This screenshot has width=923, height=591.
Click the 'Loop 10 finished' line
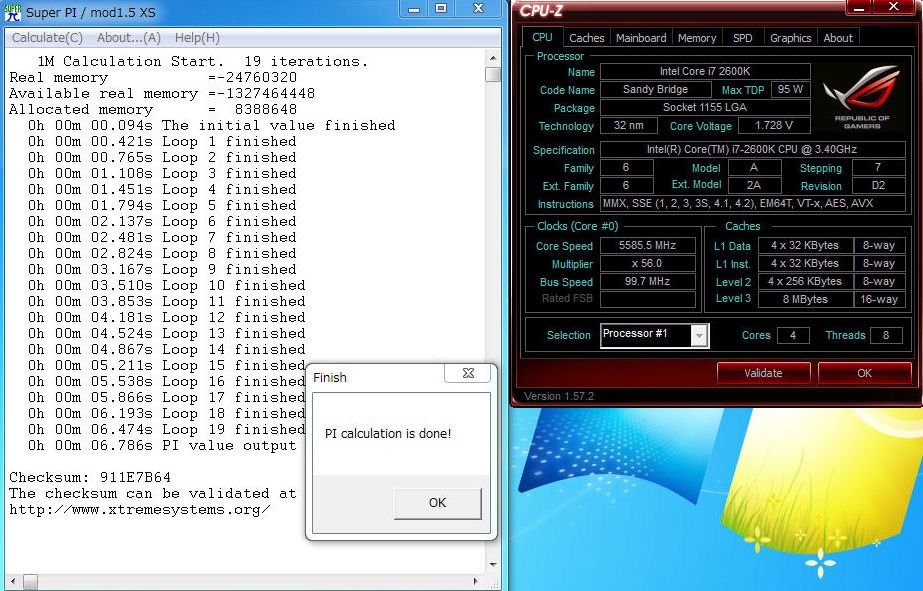[x=167, y=285]
